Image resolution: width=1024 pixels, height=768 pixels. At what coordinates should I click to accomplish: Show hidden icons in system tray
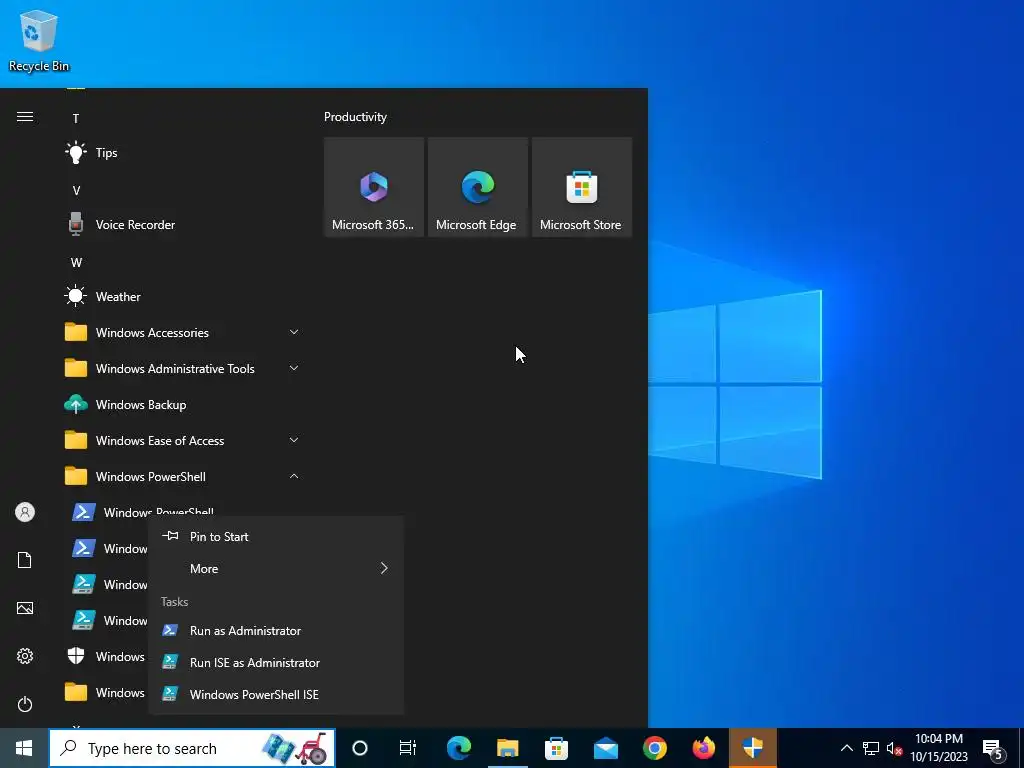coord(846,748)
